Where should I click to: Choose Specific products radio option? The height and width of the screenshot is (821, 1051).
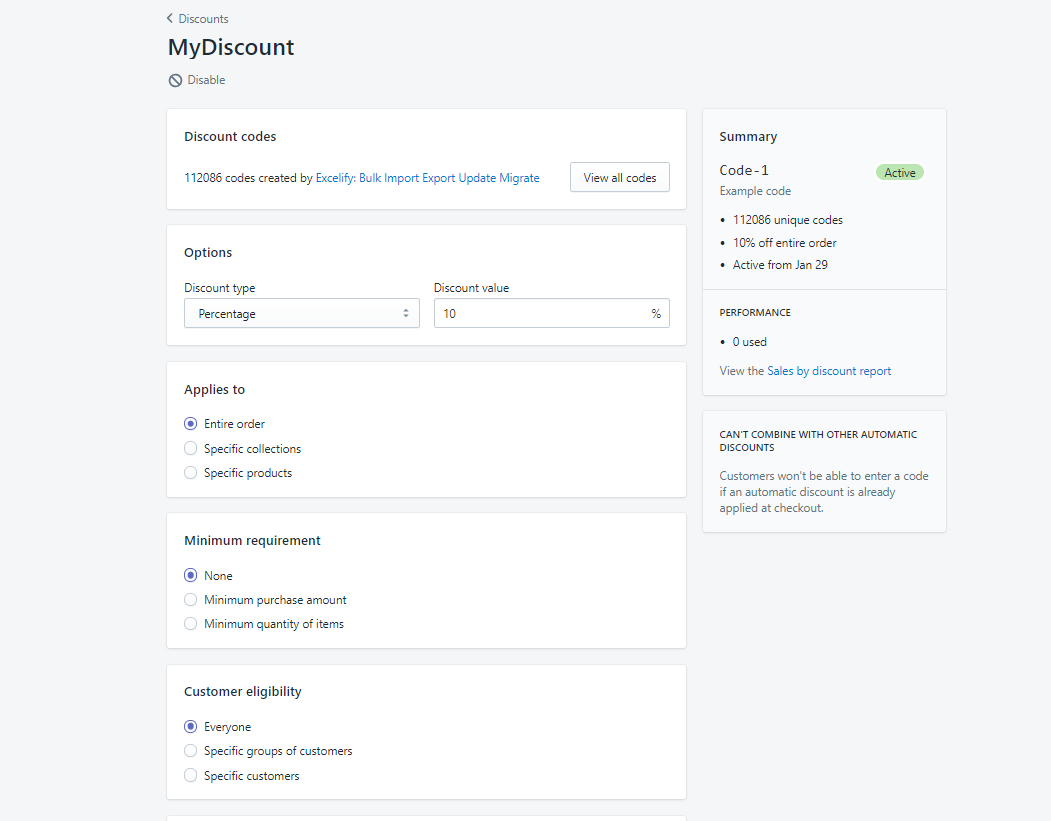191,473
